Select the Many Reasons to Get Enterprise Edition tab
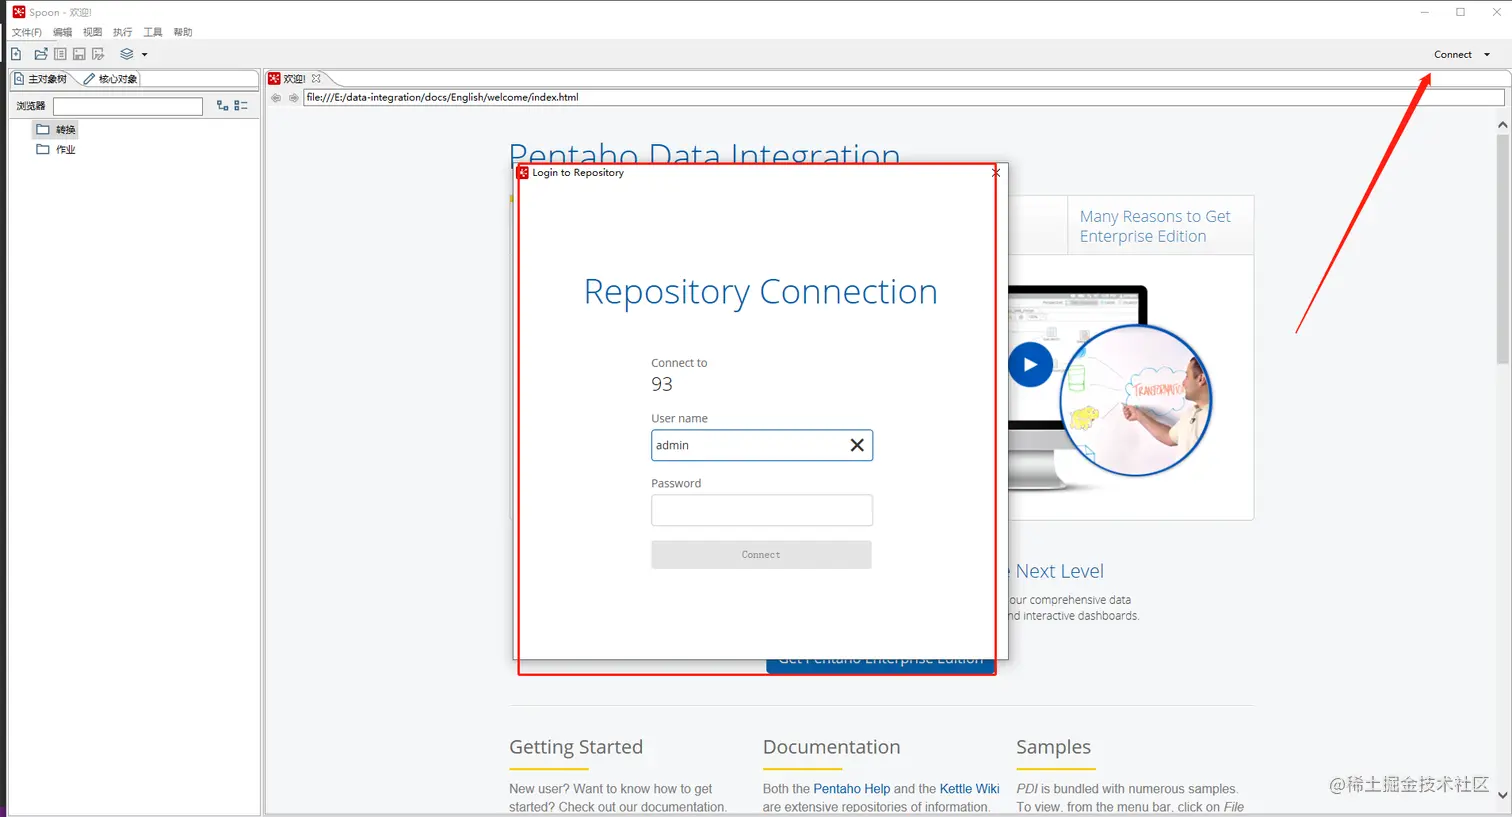The width and height of the screenshot is (1512, 817). point(1160,226)
